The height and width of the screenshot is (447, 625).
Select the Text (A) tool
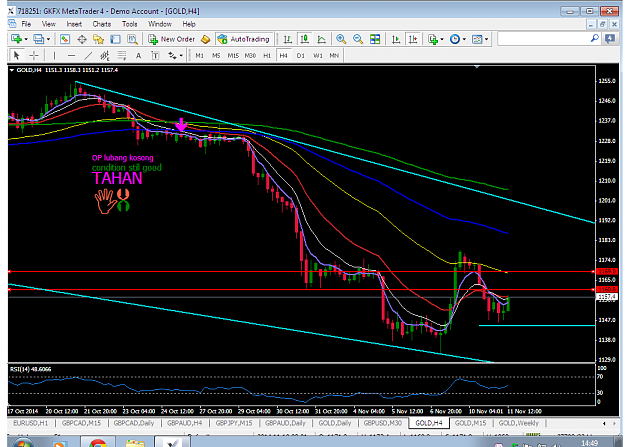[138, 55]
